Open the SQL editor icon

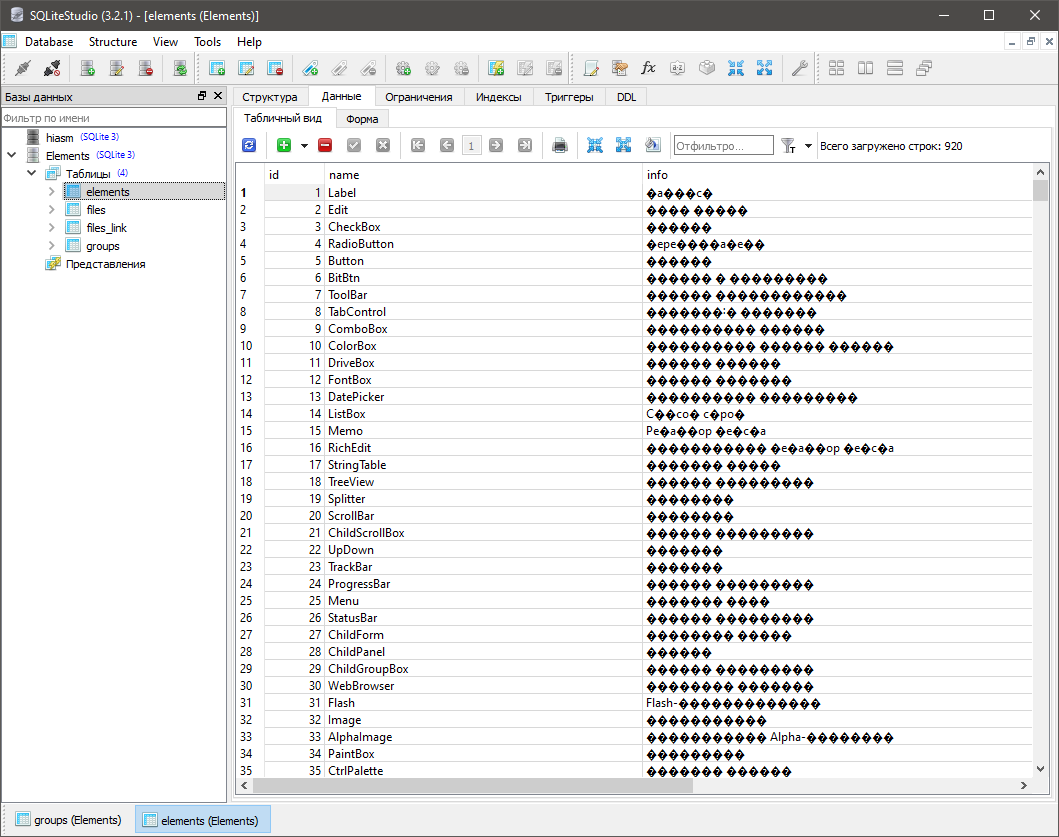click(591, 68)
